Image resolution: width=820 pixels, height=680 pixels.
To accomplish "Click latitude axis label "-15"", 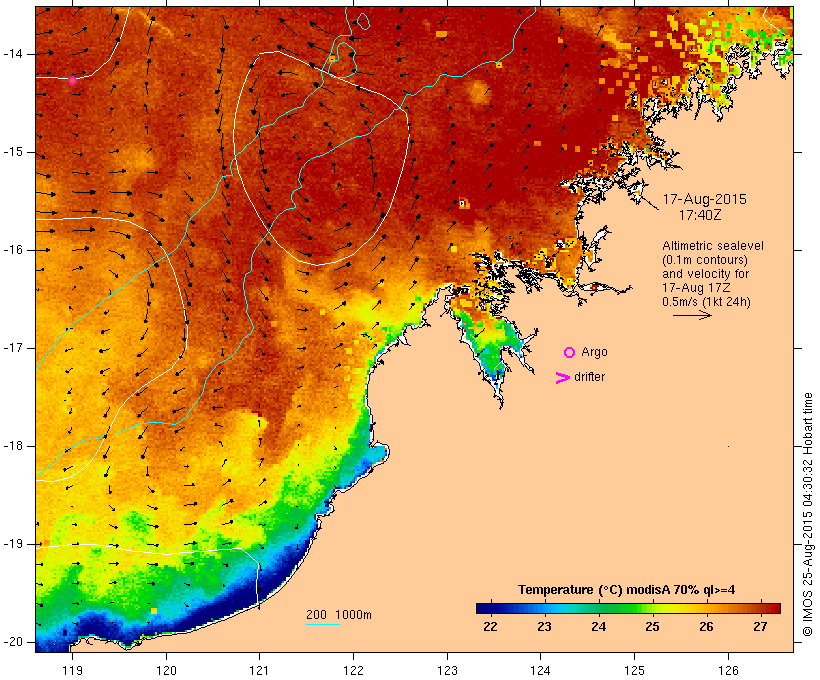I will 13,152.
